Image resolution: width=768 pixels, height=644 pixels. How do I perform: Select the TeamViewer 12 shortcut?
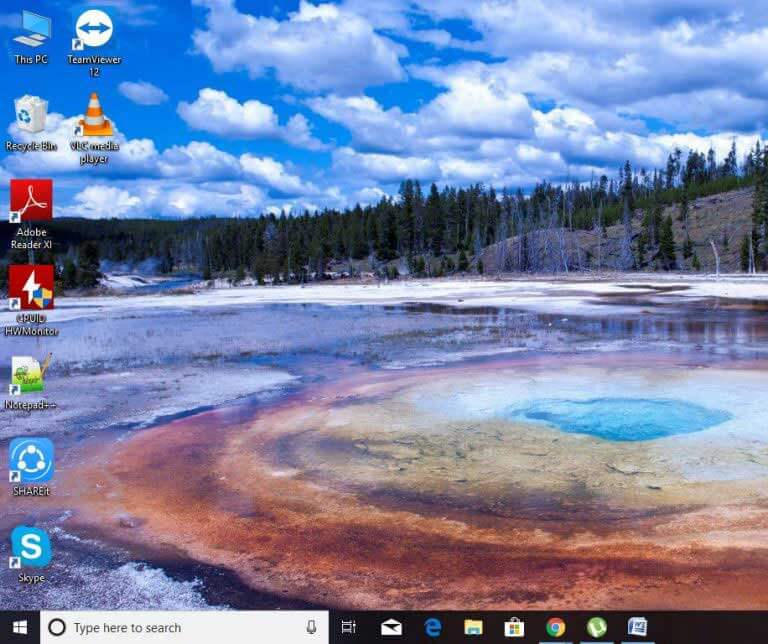94,42
